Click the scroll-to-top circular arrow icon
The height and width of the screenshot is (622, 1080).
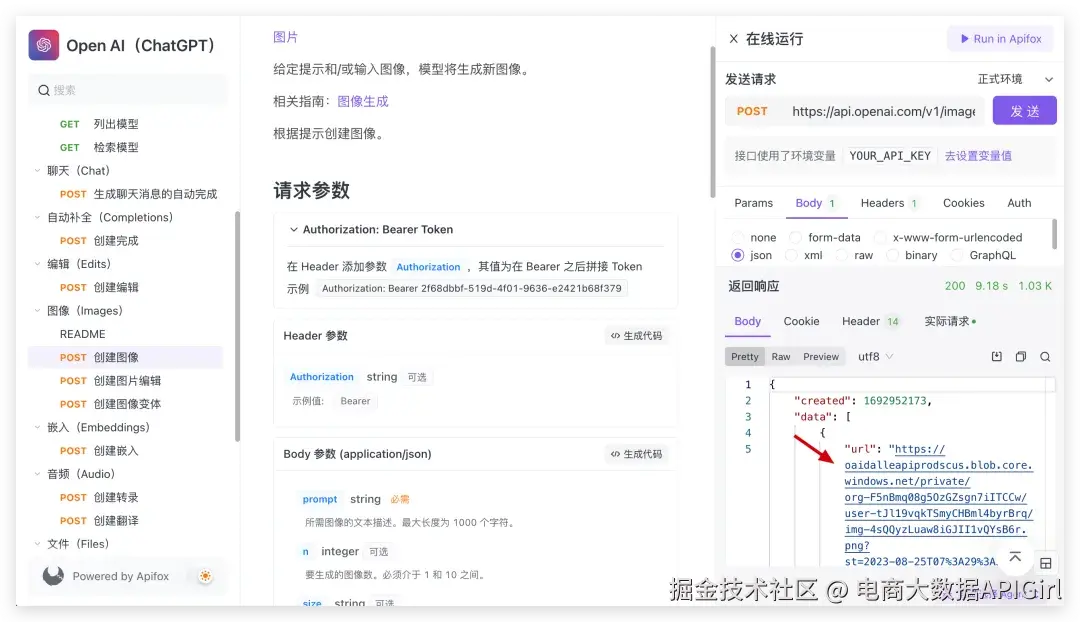[1015, 558]
